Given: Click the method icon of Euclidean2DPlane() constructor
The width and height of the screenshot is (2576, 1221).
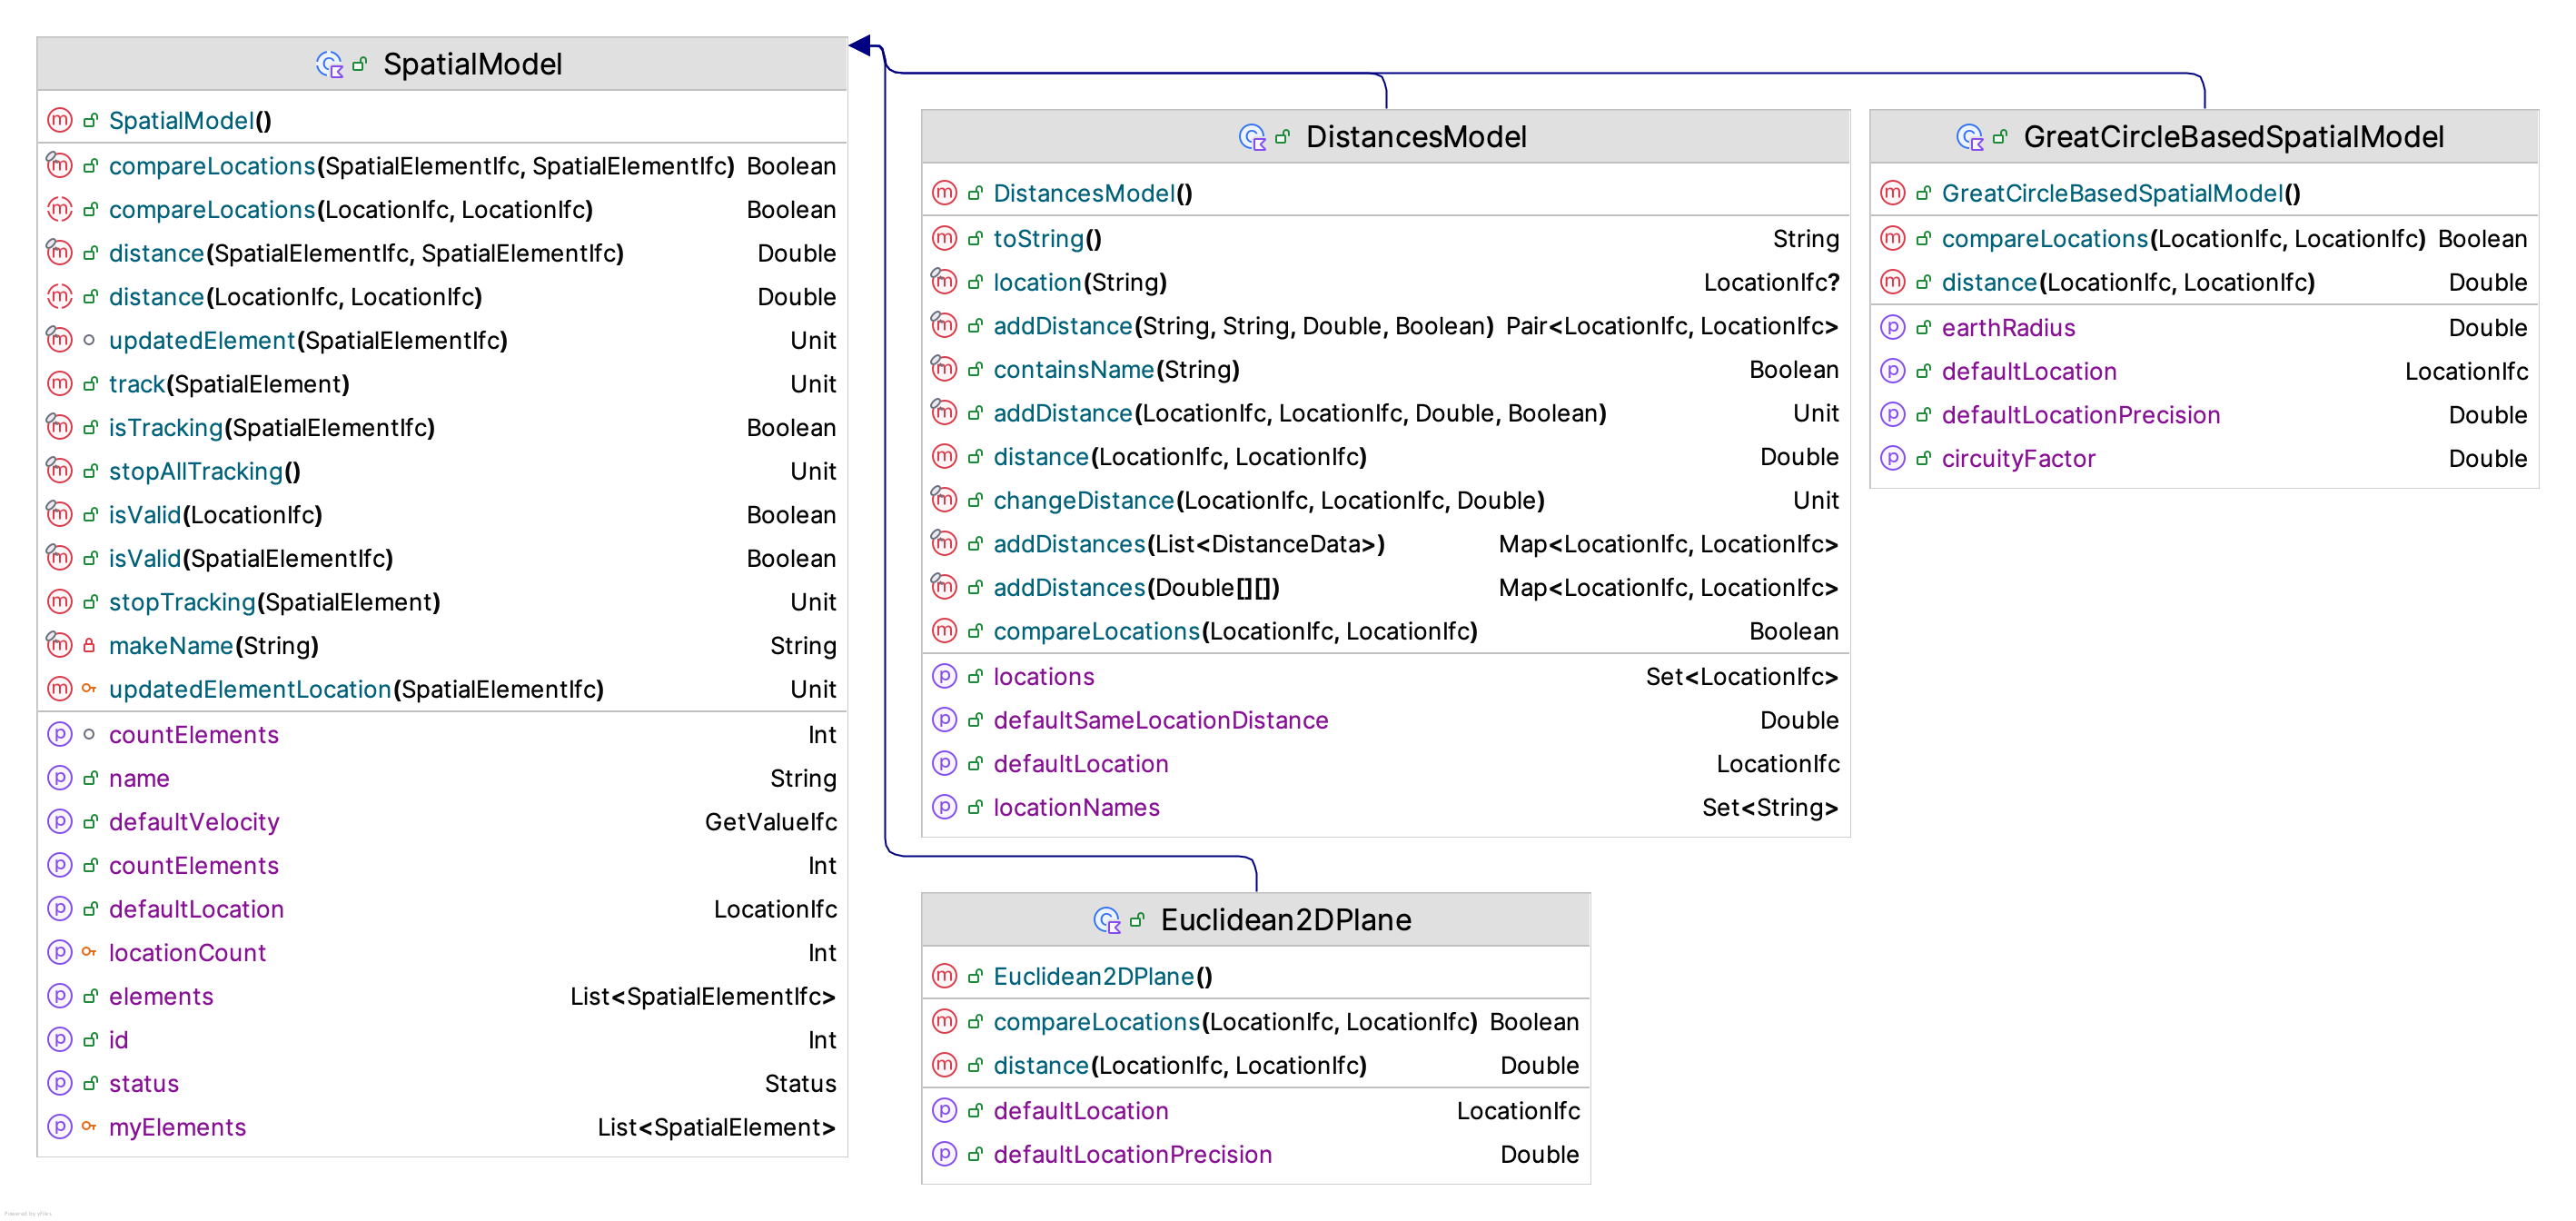Looking at the screenshot, I should (x=944, y=976).
